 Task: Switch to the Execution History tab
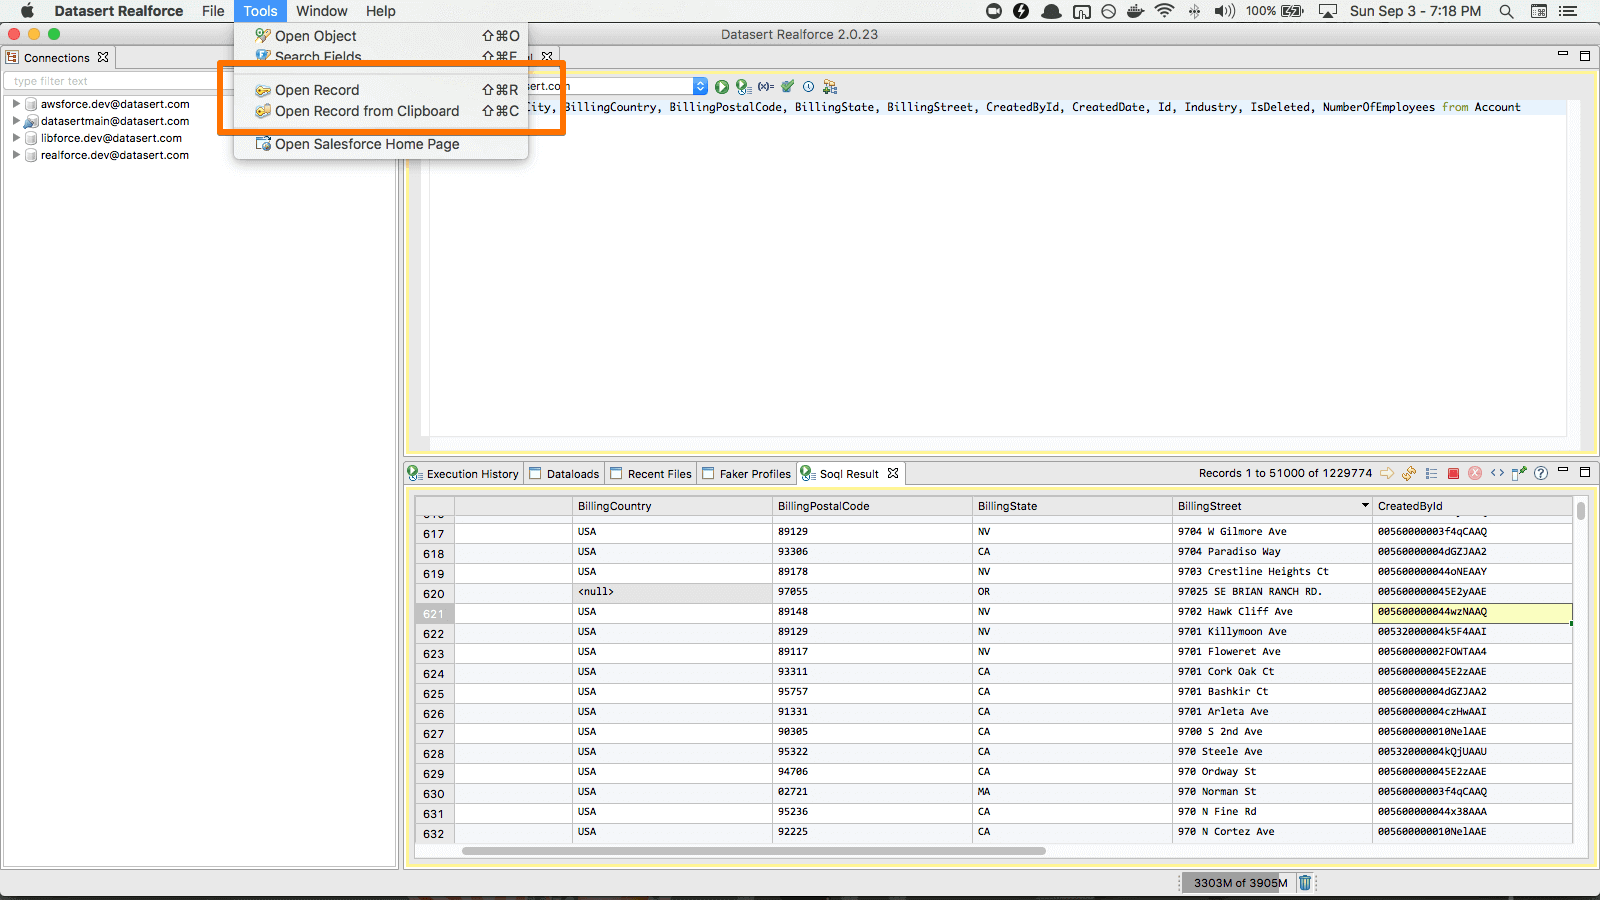coord(464,474)
